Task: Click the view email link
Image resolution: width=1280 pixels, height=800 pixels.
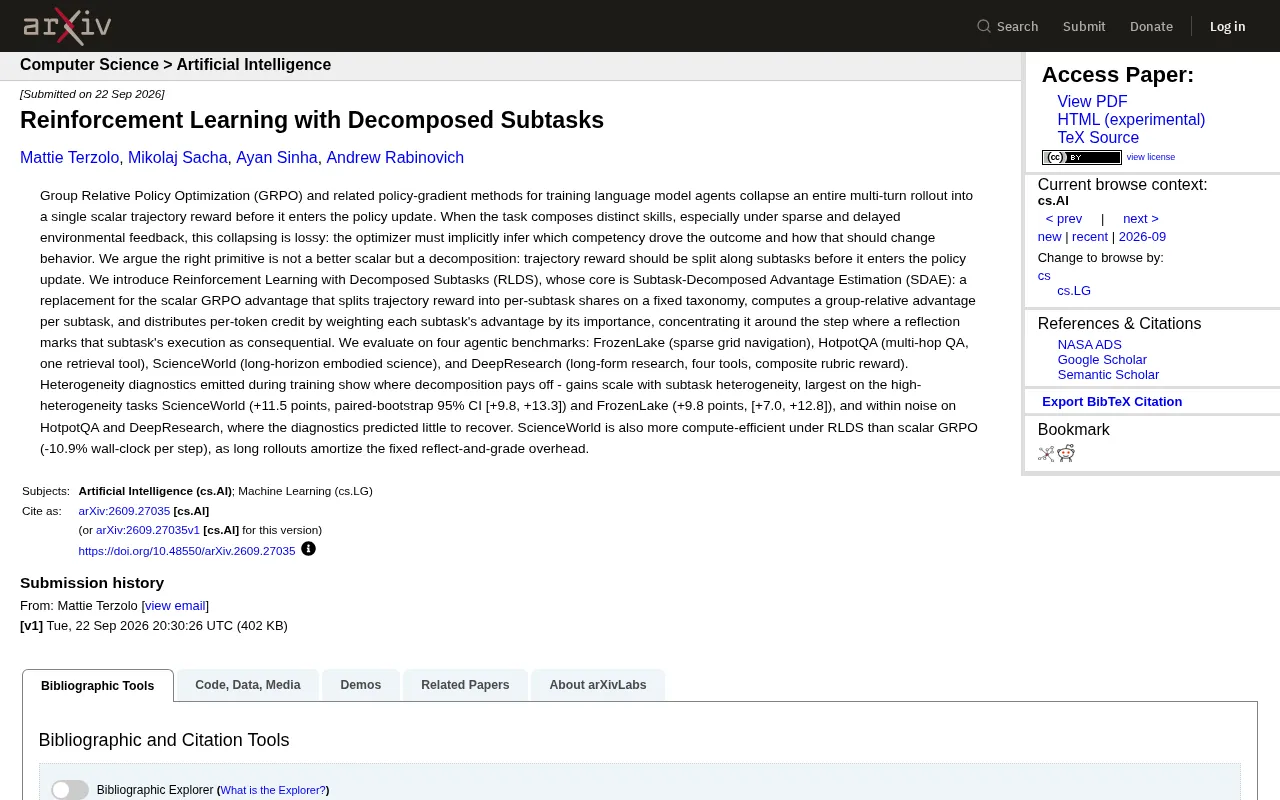Action: [175, 606]
